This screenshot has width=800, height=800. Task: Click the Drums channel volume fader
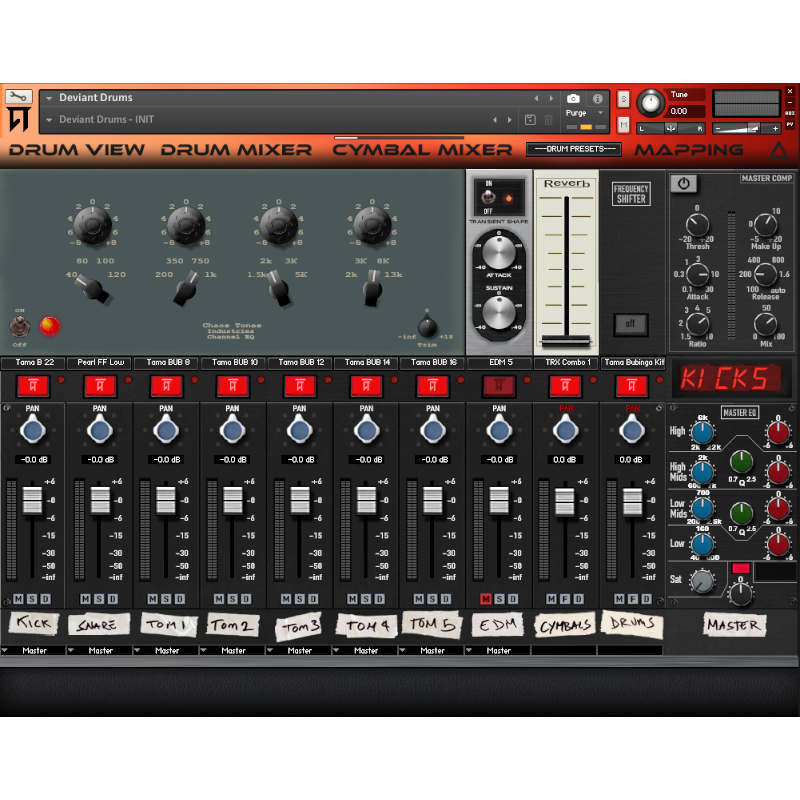(632, 502)
